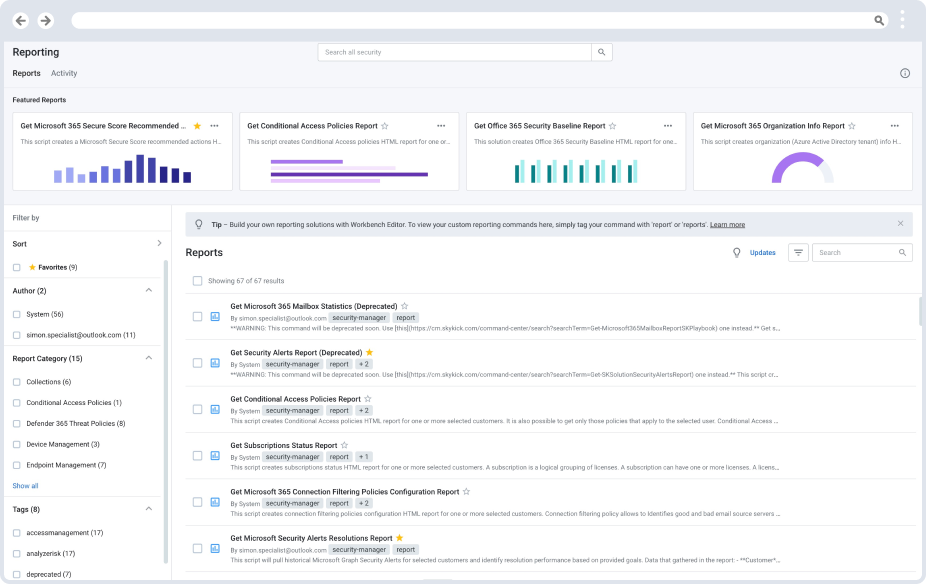Favorite the Conditional Access Policies featured card
Viewport: 926px width, 584px height.
pyautogui.click(x=384, y=126)
